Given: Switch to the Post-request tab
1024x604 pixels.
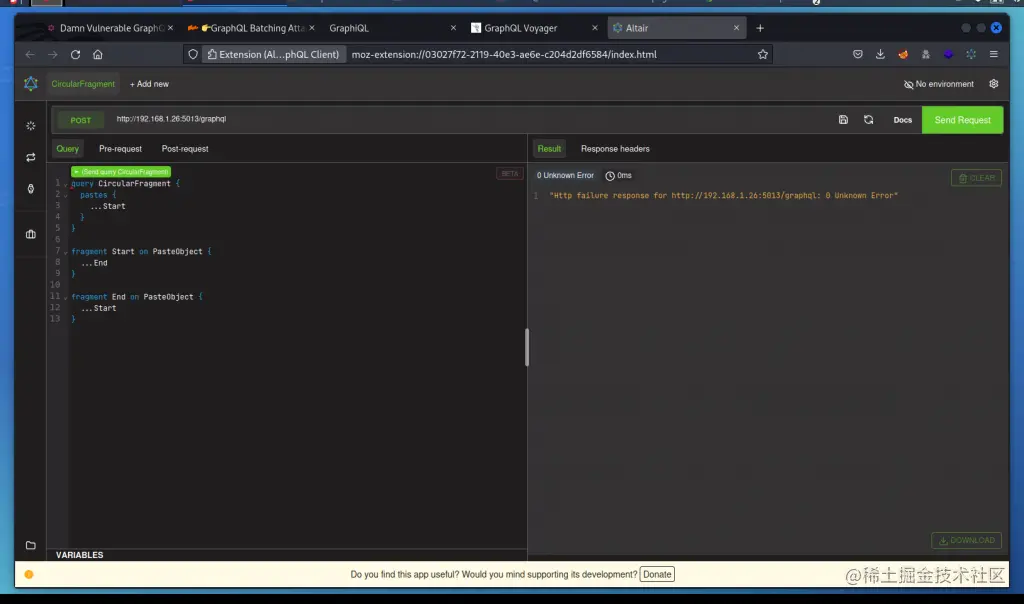Looking at the screenshot, I should coord(185,149).
